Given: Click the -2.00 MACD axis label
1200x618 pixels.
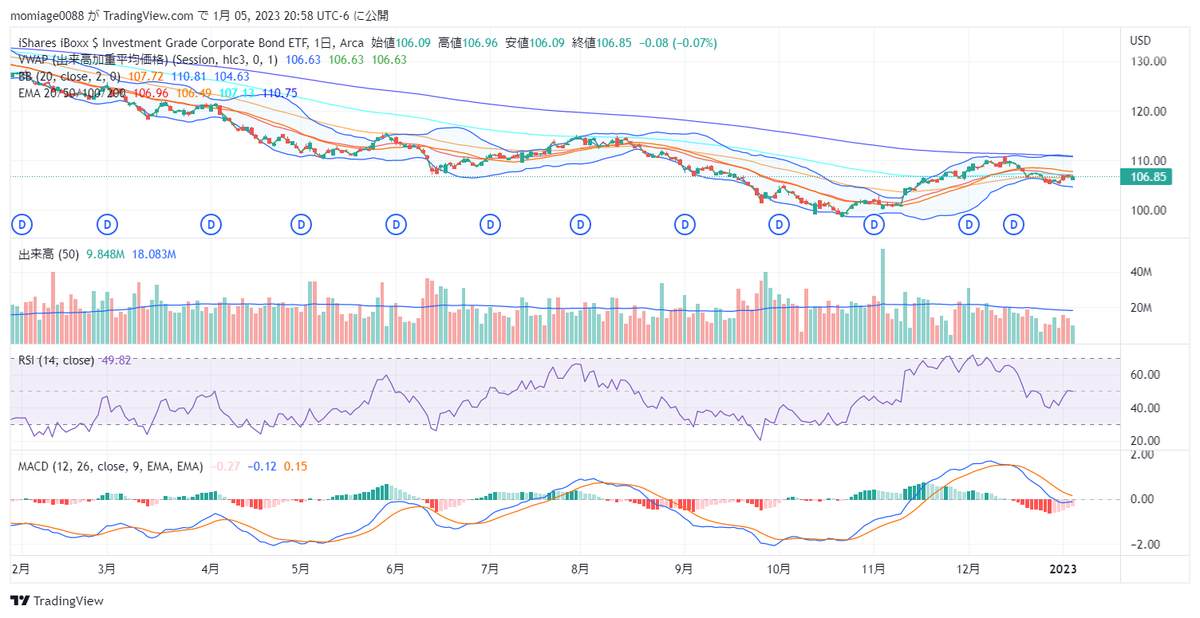Looking at the screenshot, I should coord(1143,545).
